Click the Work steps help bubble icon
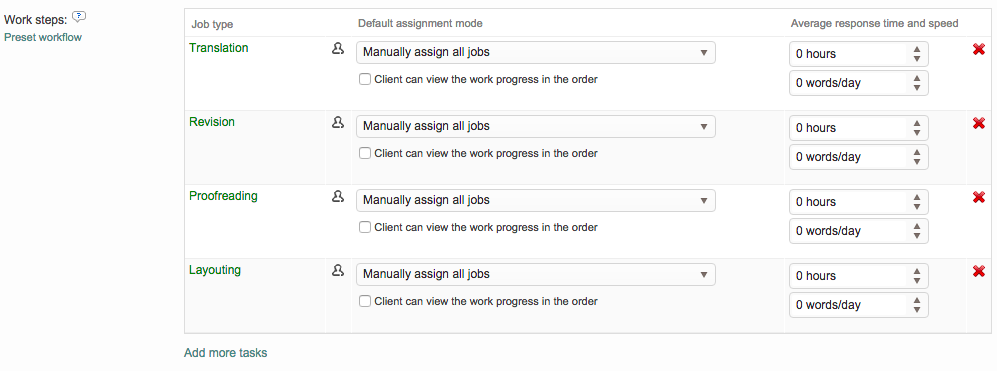Image resolution: width=997 pixels, height=371 pixels. (79, 17)
